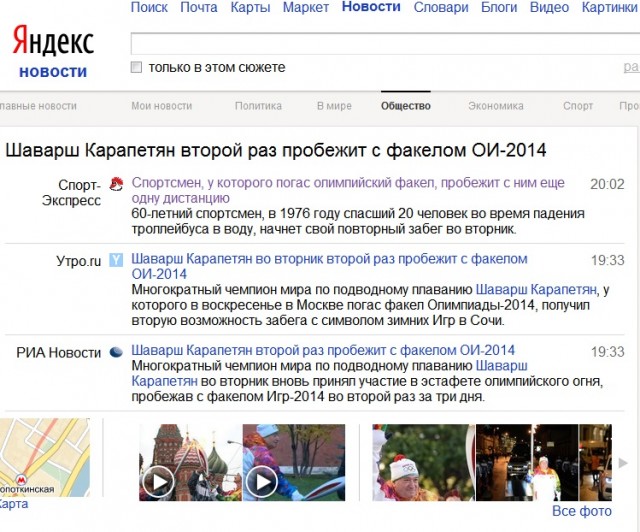This screenshot has height=532, width=640.
Task: Show next photos with the arrow
Action: pos(623,463)
